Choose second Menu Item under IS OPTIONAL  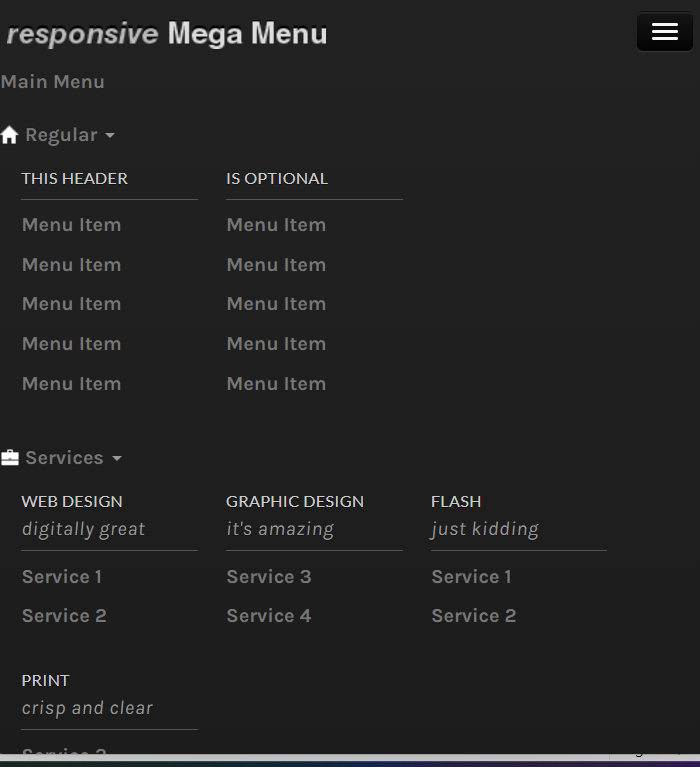point(276,265)
